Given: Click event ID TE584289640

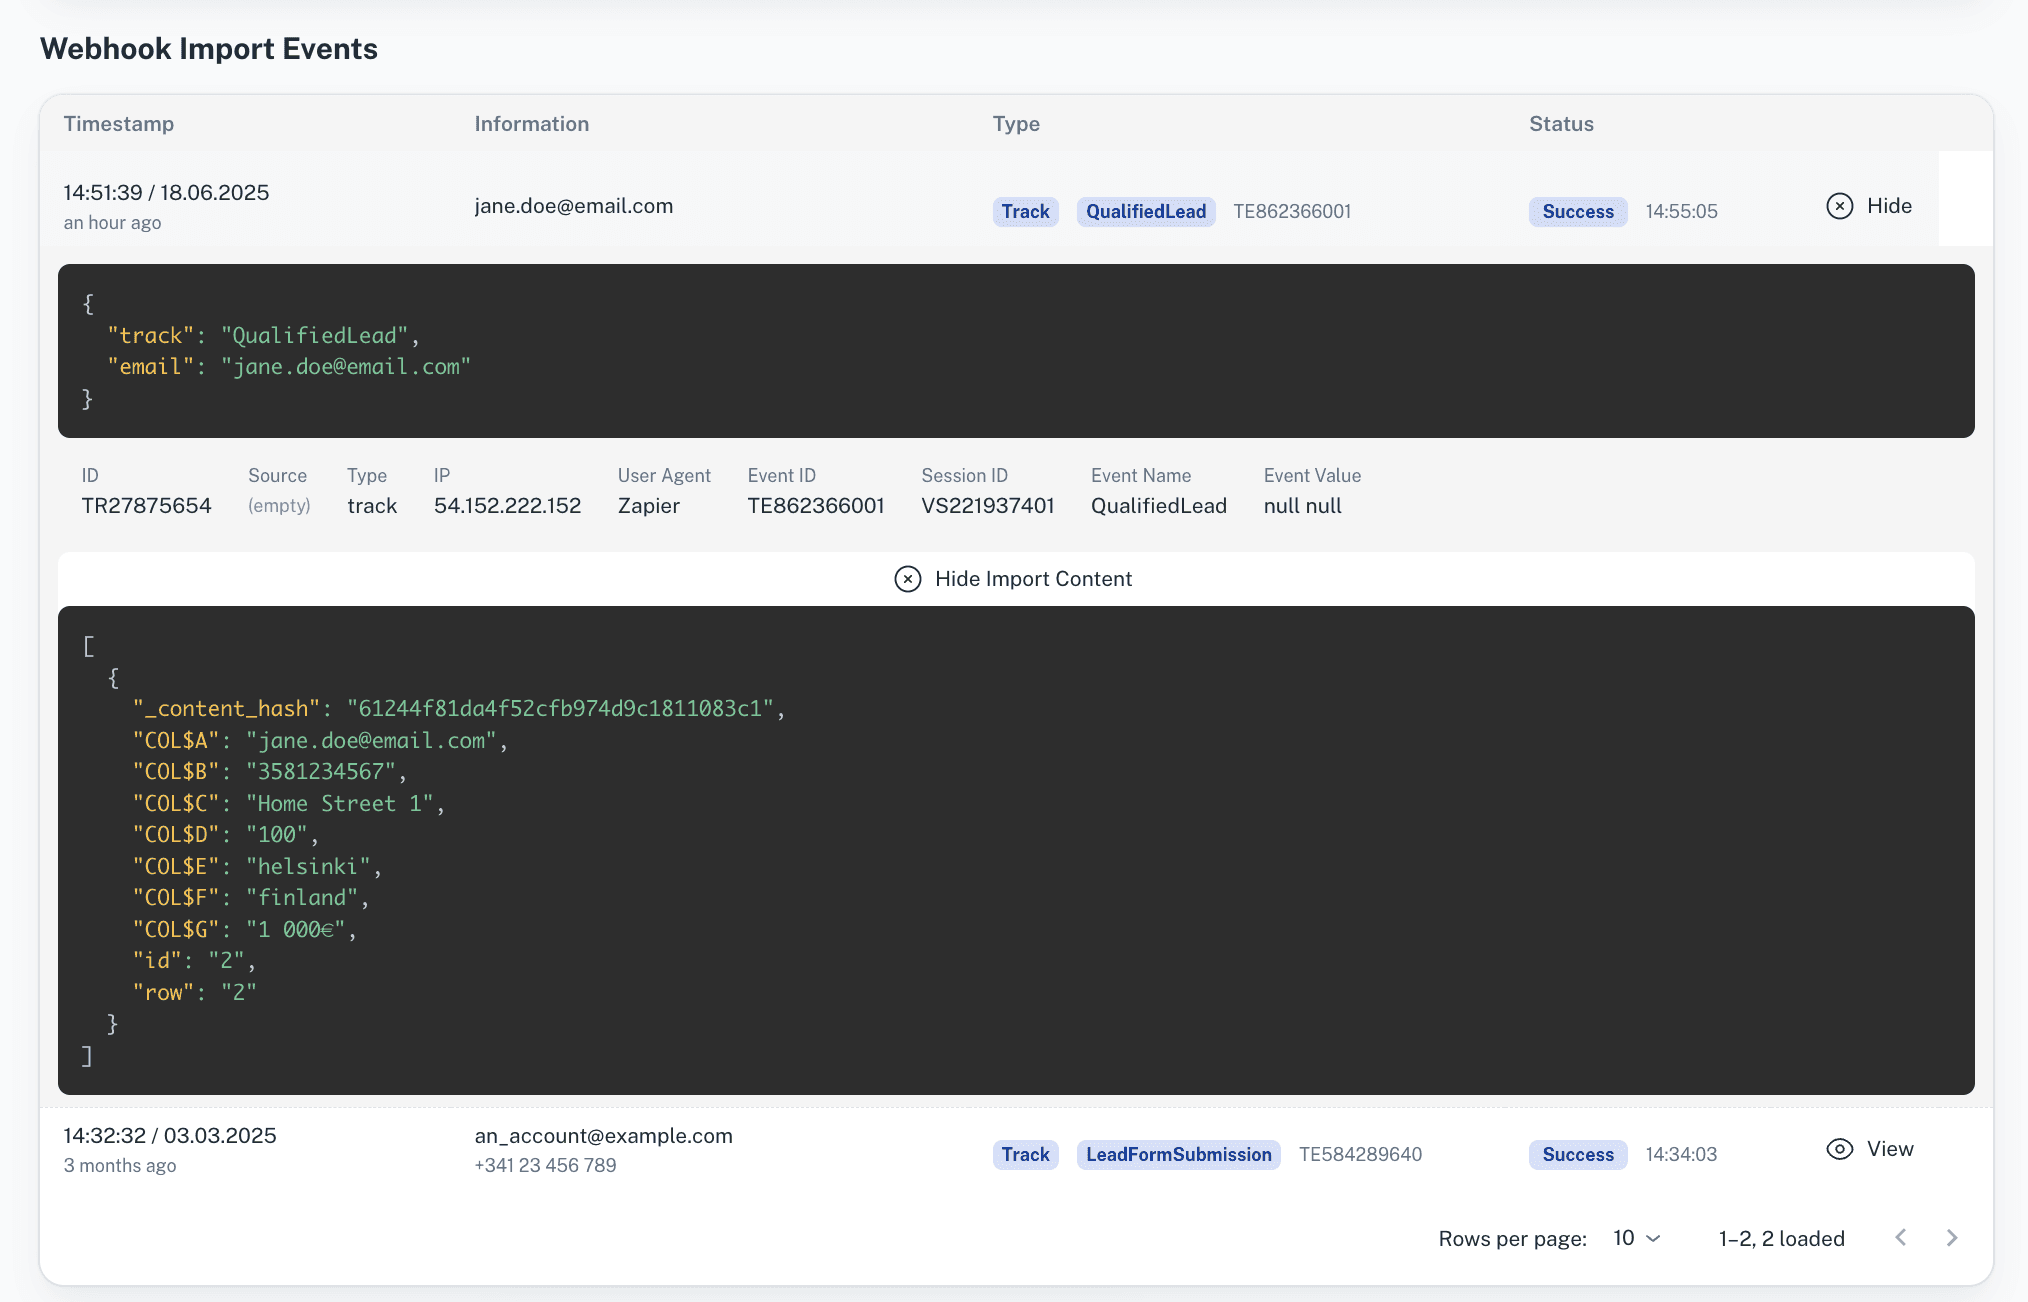Looking at the screenshot, I should [x=1360, y=1154].
